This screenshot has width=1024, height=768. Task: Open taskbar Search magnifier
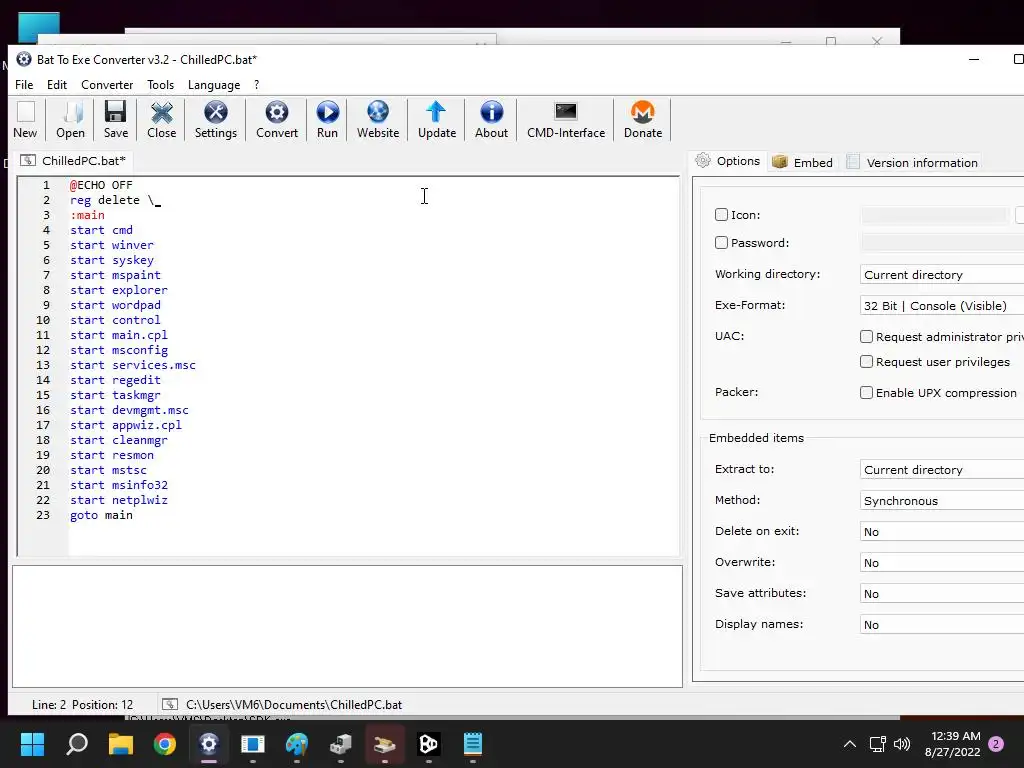(x=77, y=744)
